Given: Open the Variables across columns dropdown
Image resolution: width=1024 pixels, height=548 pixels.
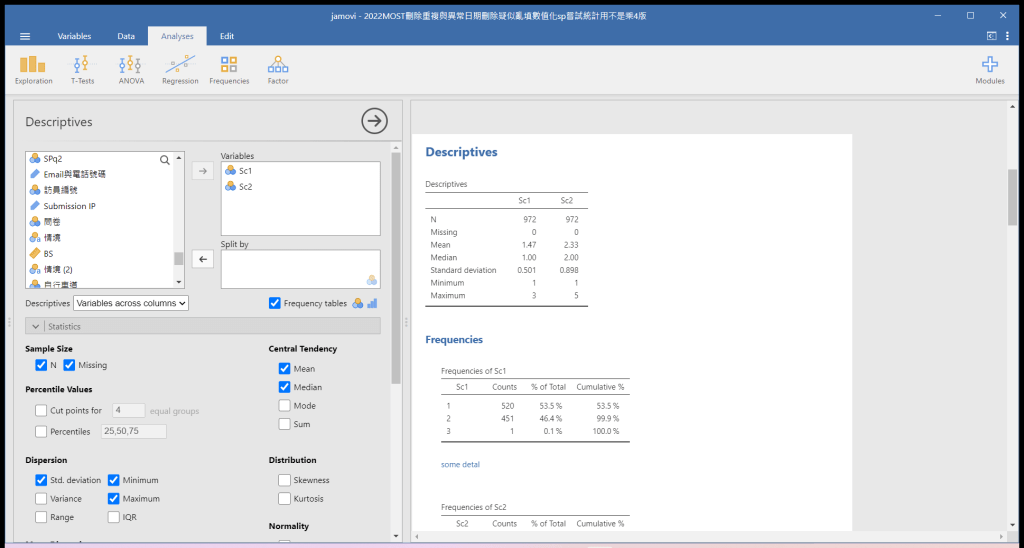Looking at the screenshot, I should [131, 303].
